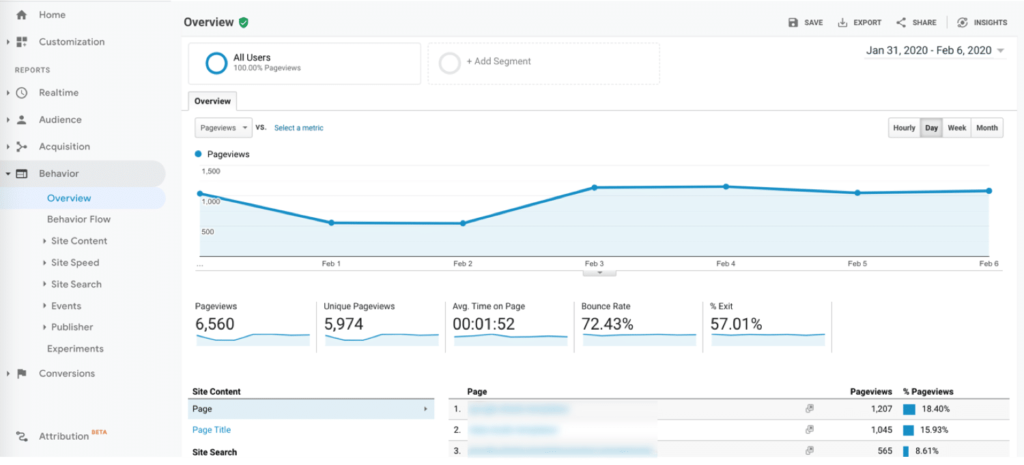The height and width of the screenshot is (465, 1024).
Task: Export the report using Export icon
Action: [842, 22]
